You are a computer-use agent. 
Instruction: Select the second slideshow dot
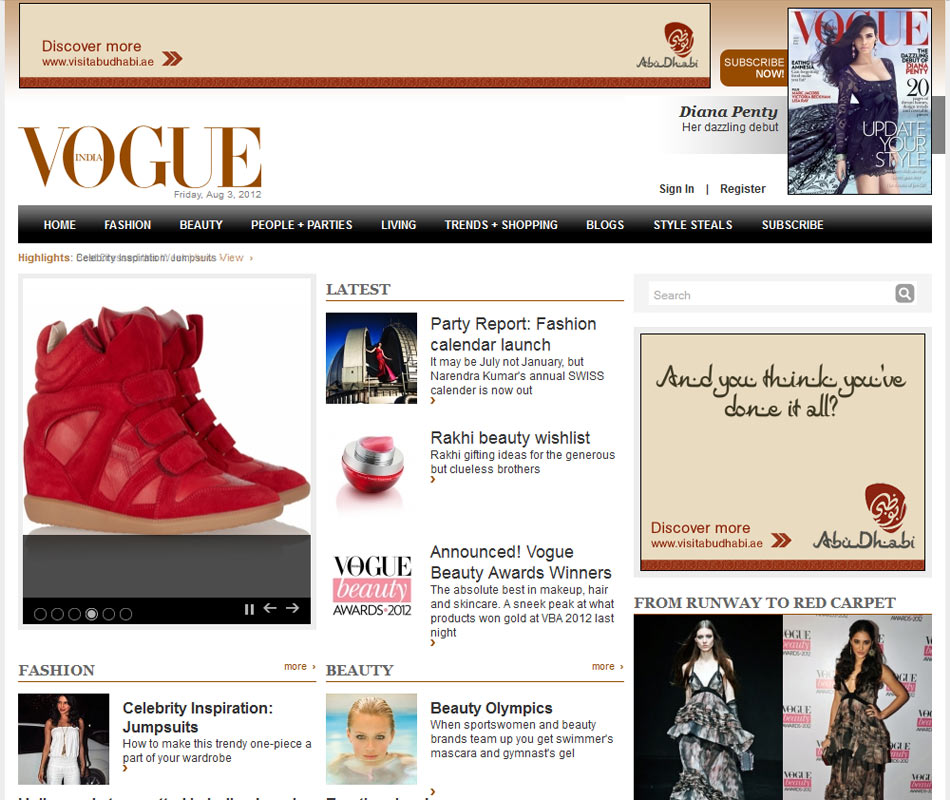pyautogui.click(x=58, y=614)
